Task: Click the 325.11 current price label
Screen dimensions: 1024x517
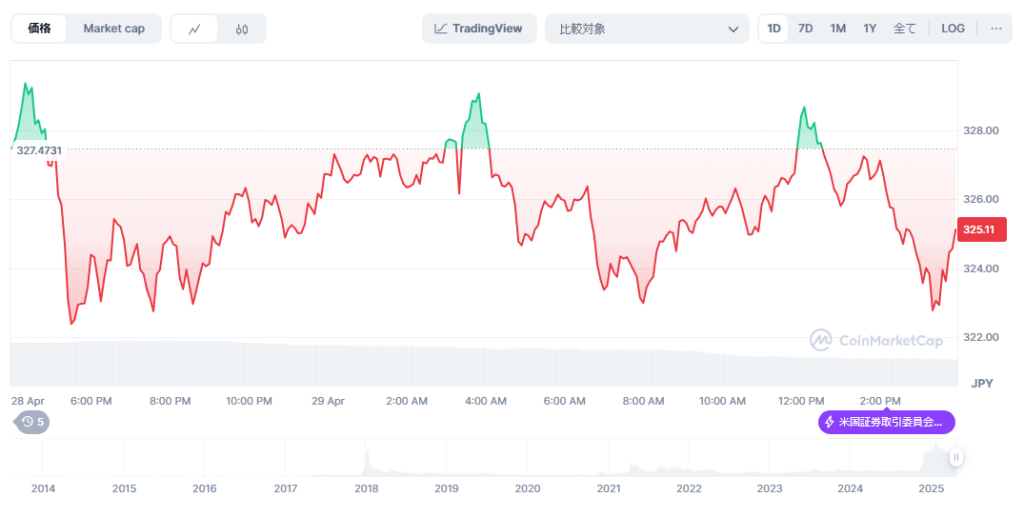Action: 980,230
